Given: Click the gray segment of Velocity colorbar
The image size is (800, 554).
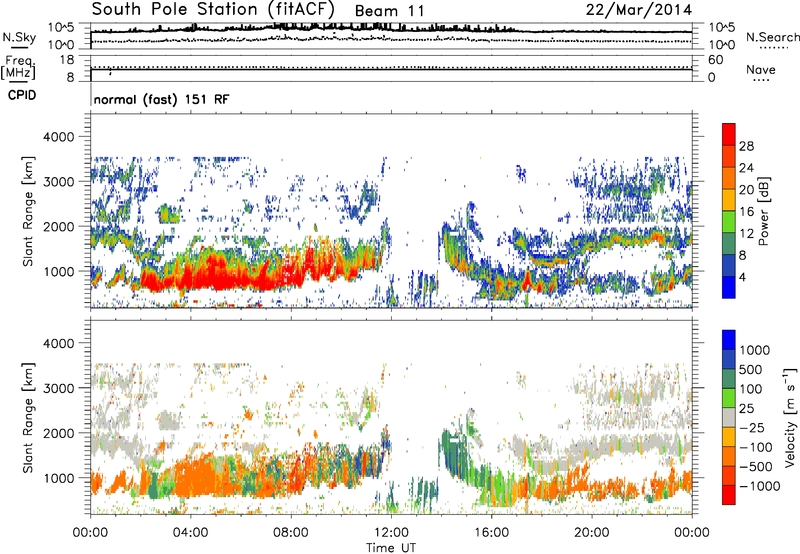Looking at the screenshot, I should (x=729, y=418).
